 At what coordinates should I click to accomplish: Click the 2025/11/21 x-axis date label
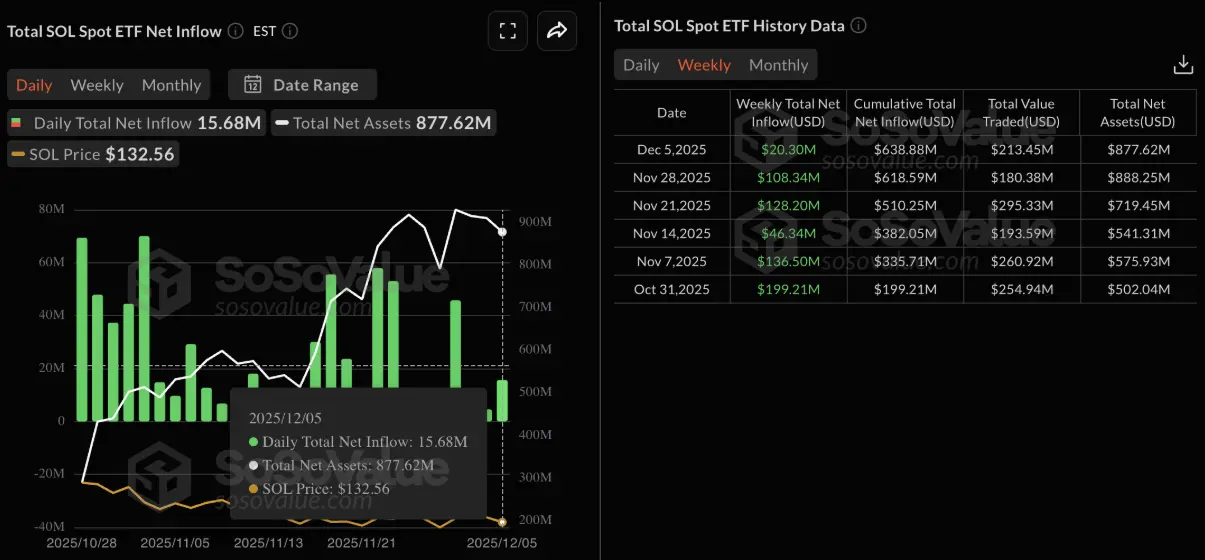tap(362, 543)
